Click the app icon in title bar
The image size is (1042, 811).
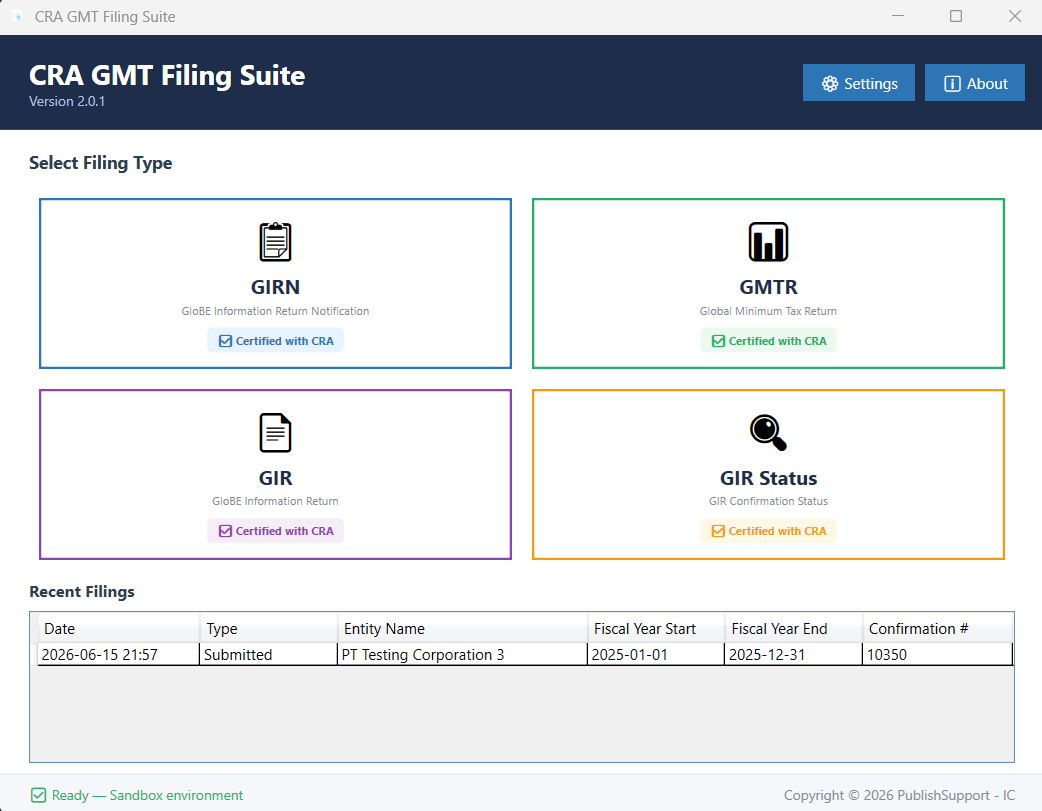click(18, 17)
